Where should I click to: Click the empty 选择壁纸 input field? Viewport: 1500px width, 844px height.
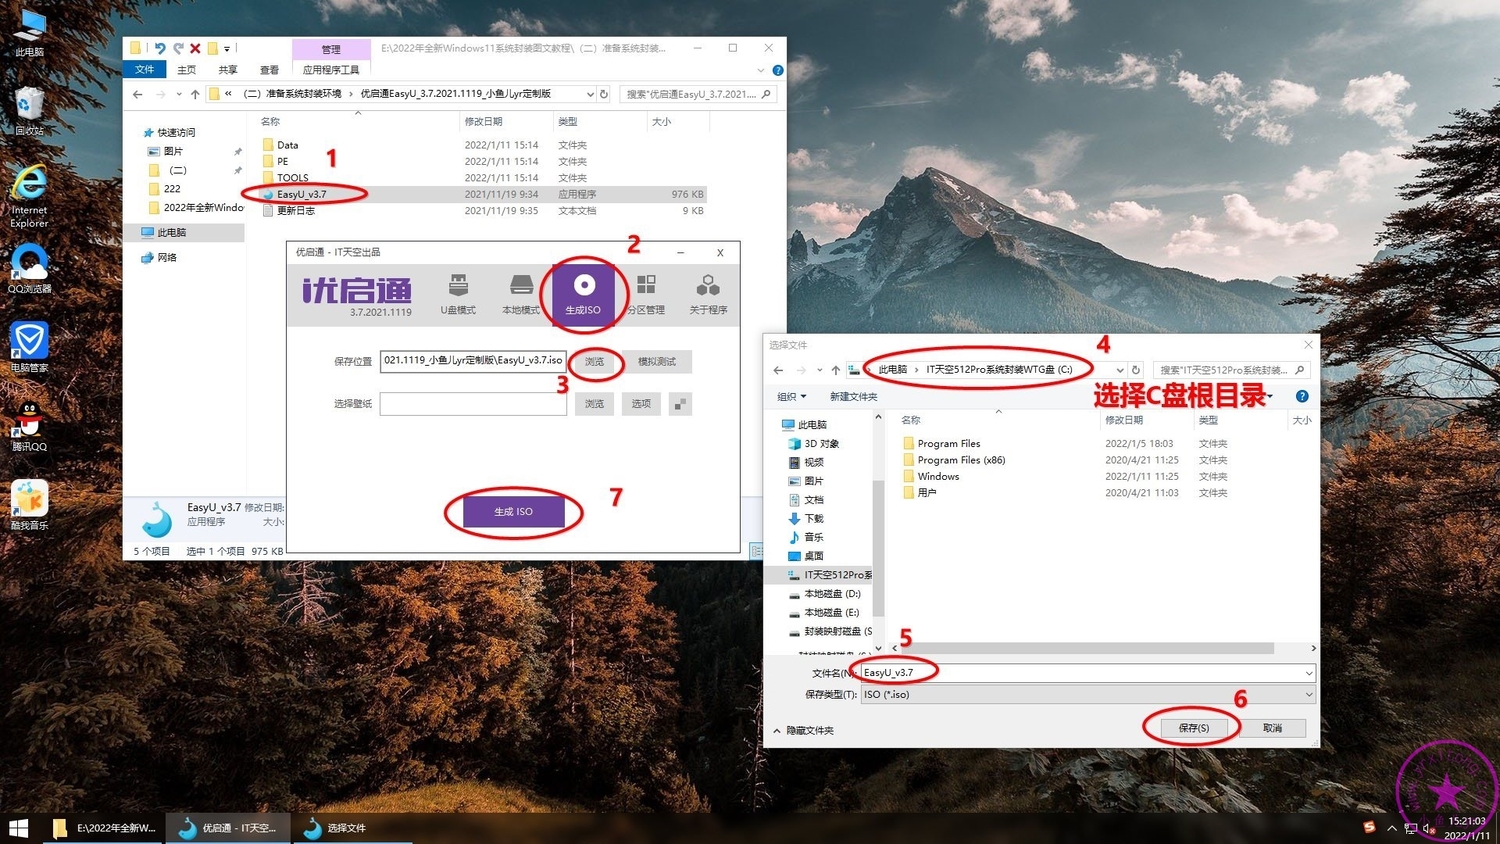click(x=473, y=403)
